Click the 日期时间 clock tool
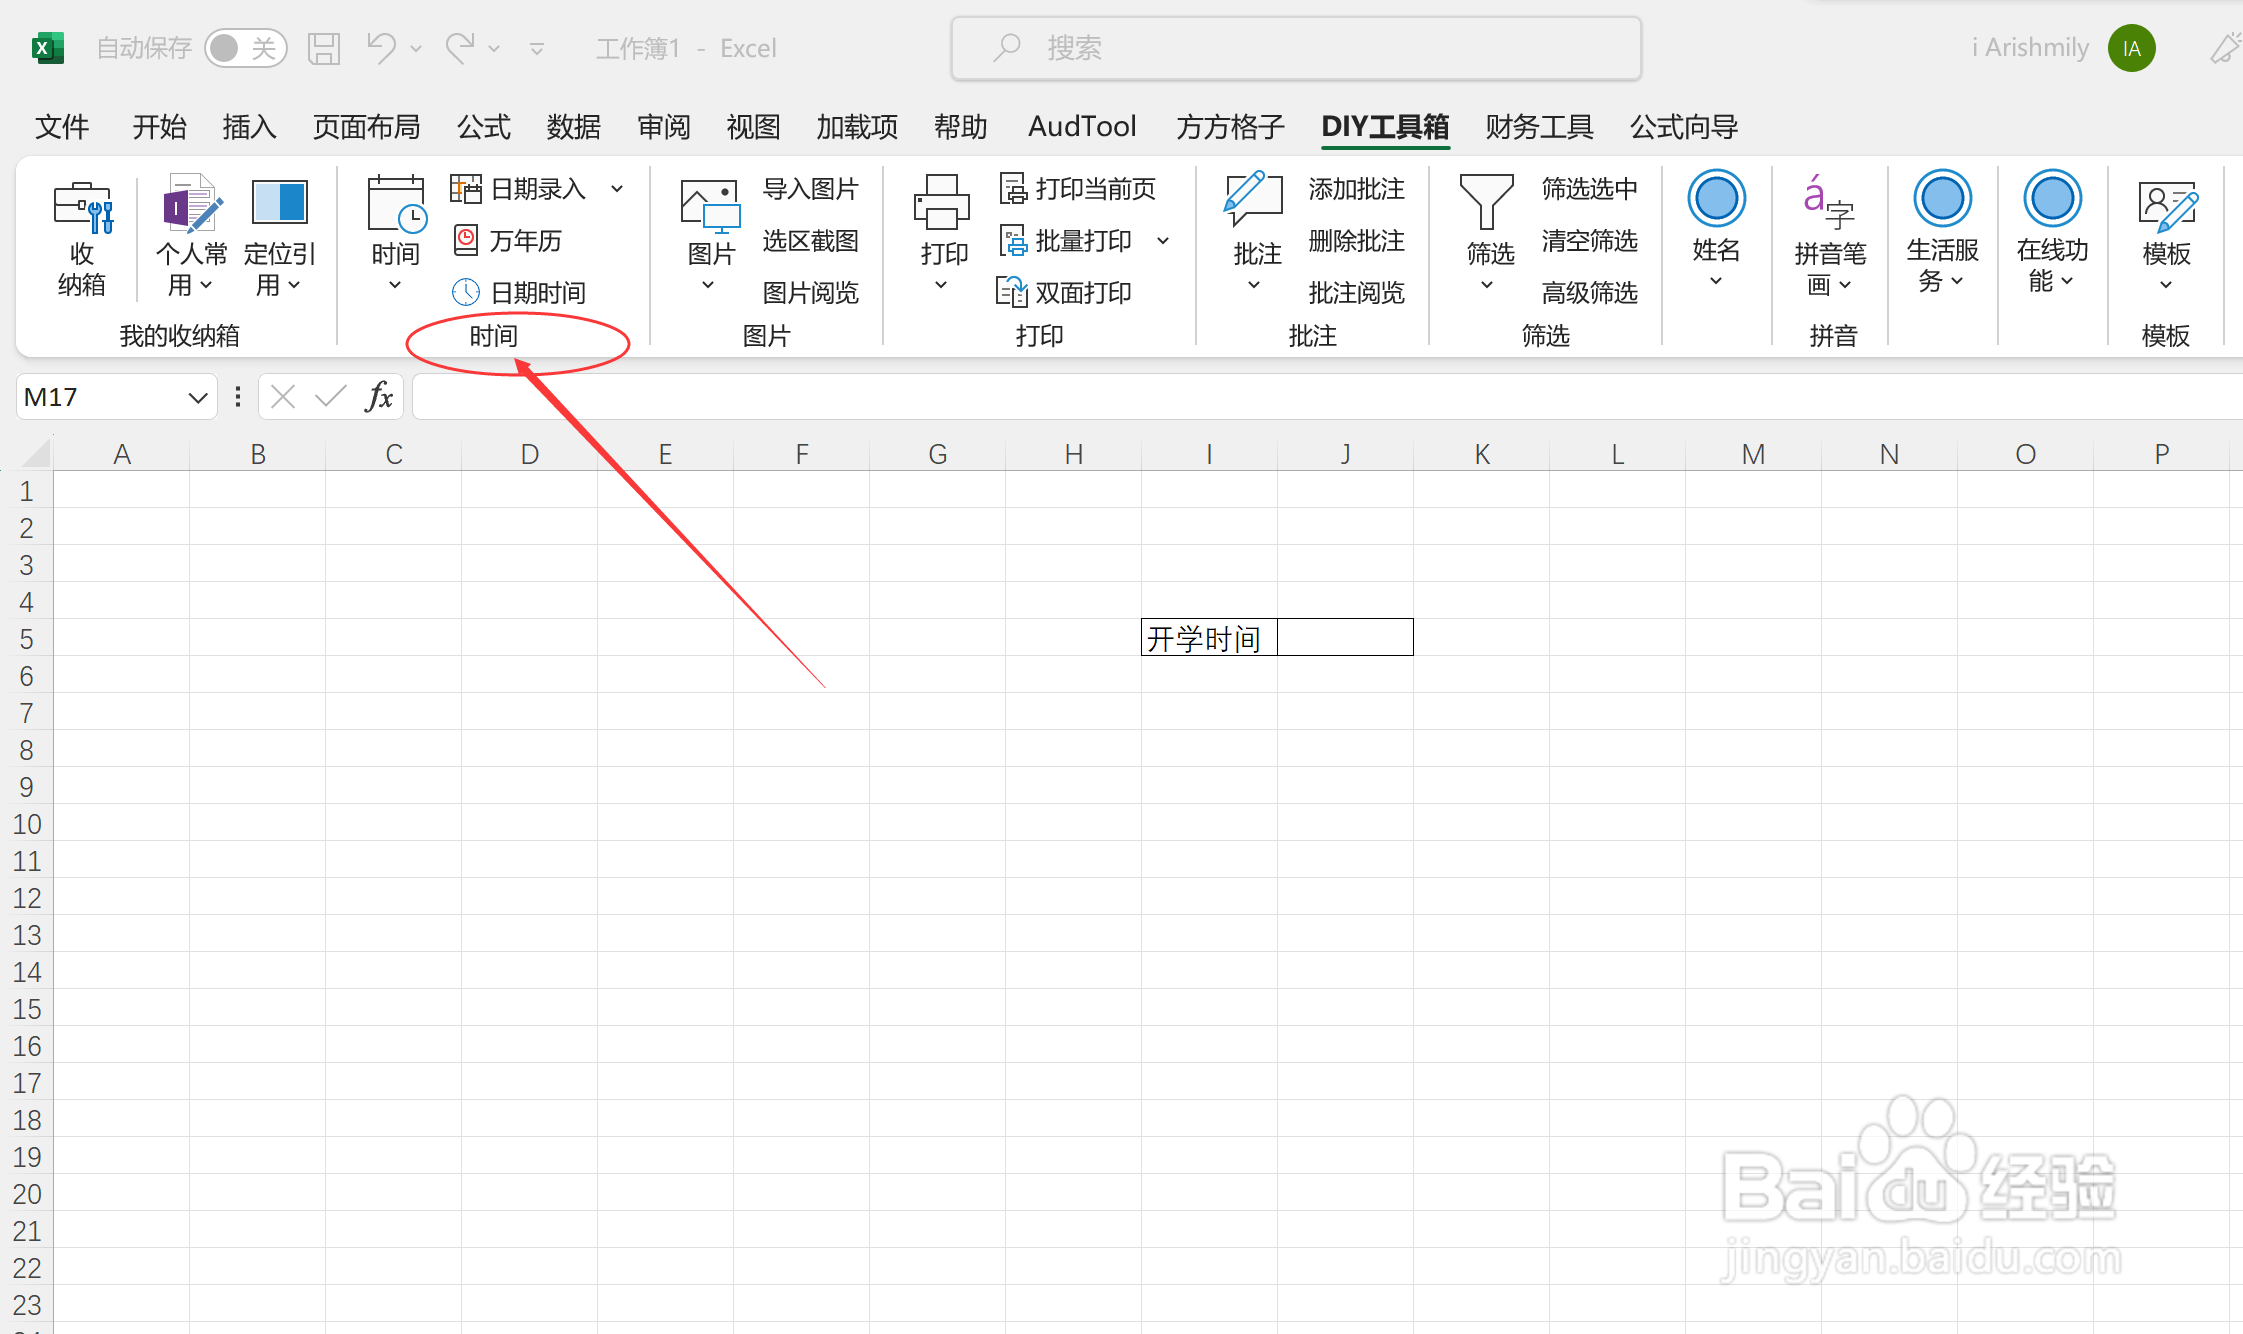The image size is (2243, 1334). pos(518,293)
